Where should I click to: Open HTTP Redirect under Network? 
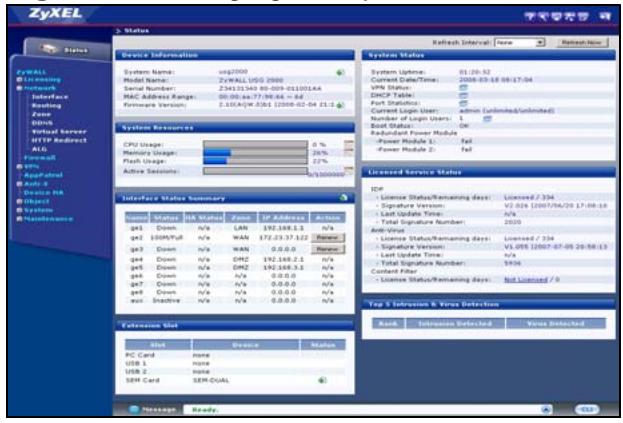(x=59, y=141)
